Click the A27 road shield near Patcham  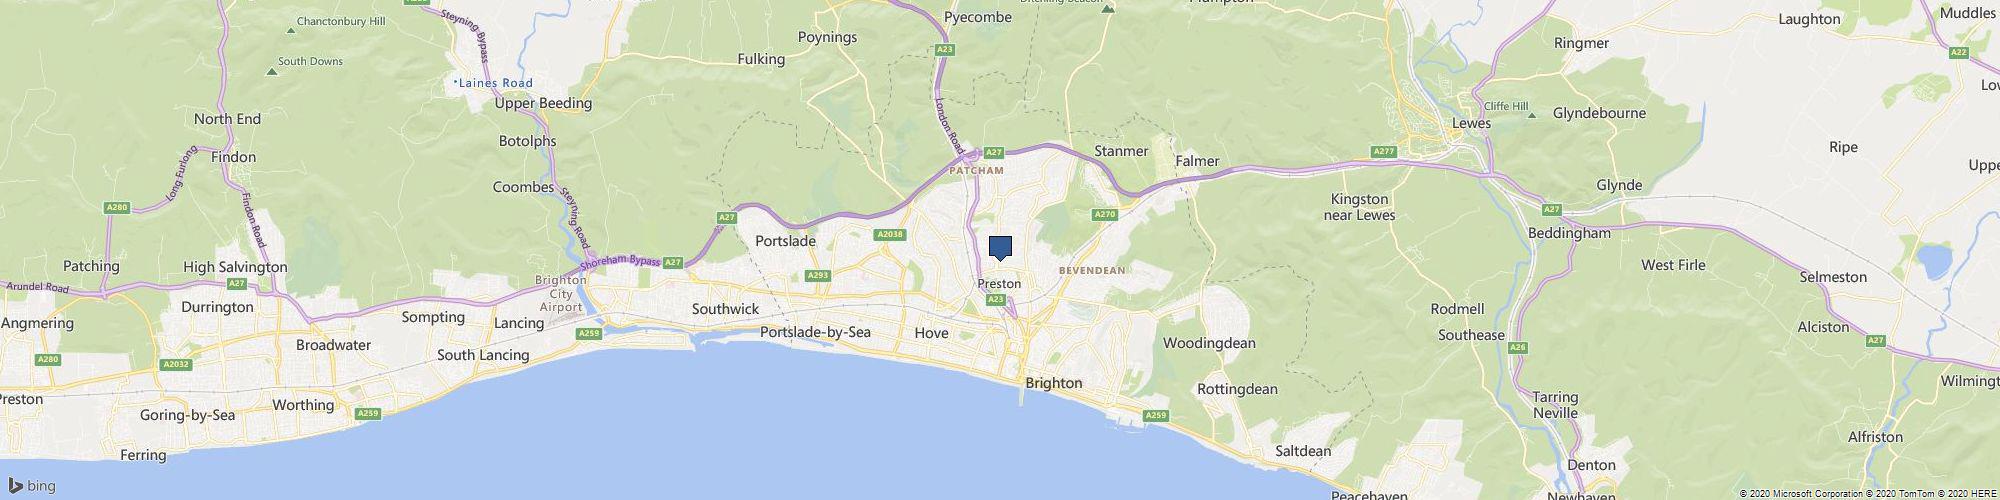click(993, 152)
